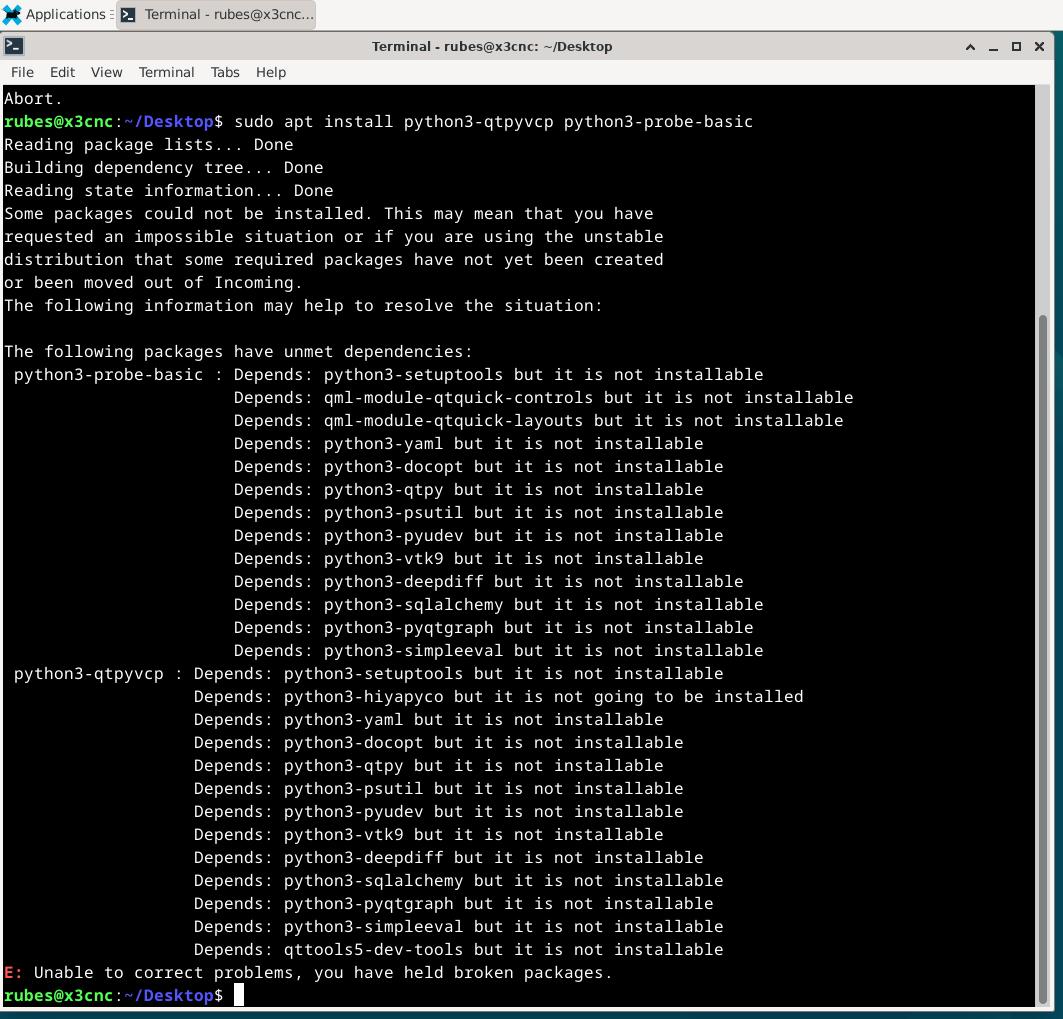Open the View menu
The width and height of the screenshot is (1063, 1019).
tap(106, 72)
